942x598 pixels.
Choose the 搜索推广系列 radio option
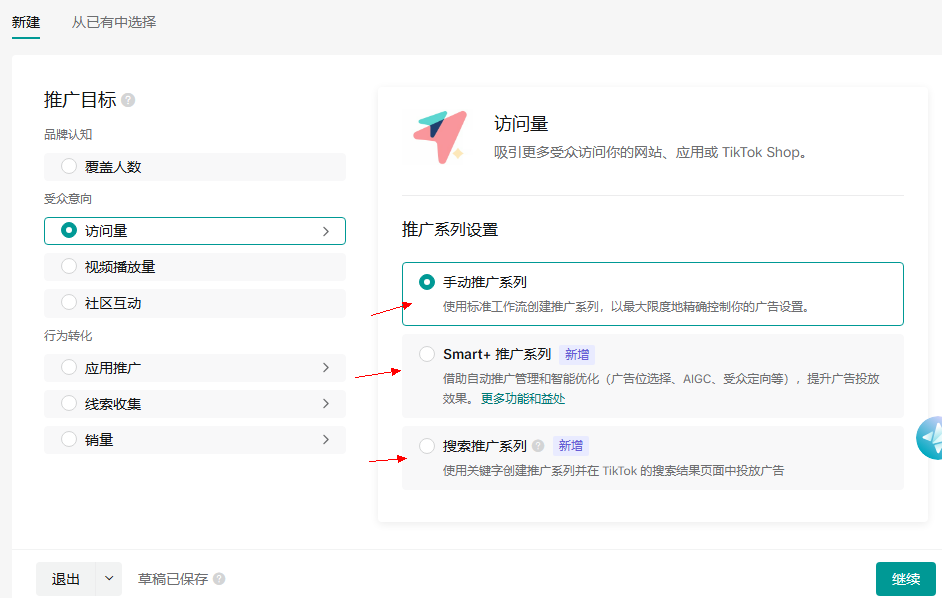[427, 446]
